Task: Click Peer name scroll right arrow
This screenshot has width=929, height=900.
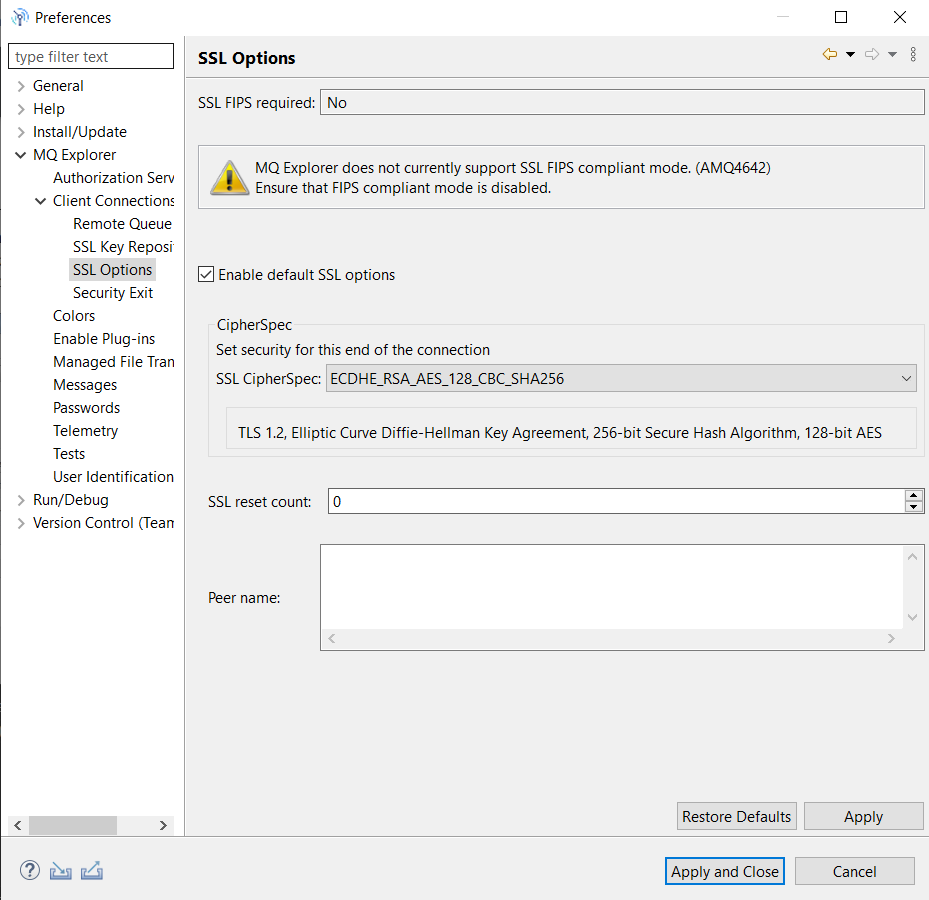Action: pyautogui.click(x=891, y=638)
